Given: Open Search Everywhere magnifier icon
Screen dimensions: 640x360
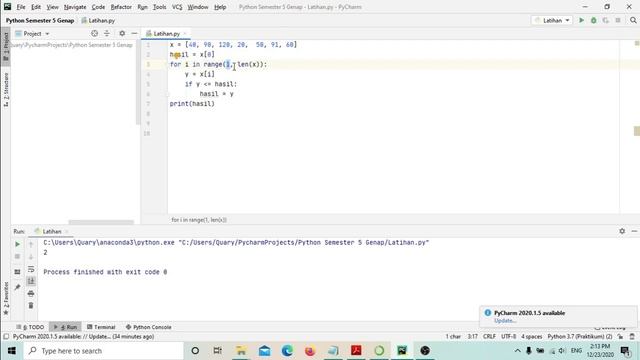Looking at the screenshot, I should 633,20.
